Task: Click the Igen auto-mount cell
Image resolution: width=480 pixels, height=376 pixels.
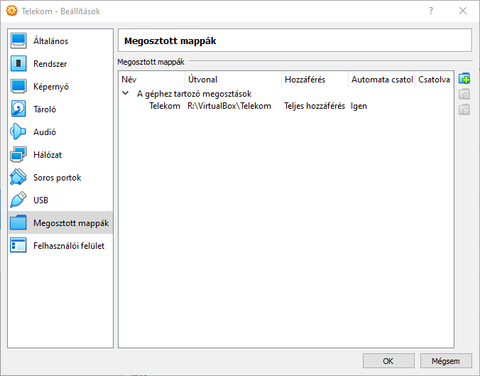Action: pyautogui.click(x=359, y=106)
